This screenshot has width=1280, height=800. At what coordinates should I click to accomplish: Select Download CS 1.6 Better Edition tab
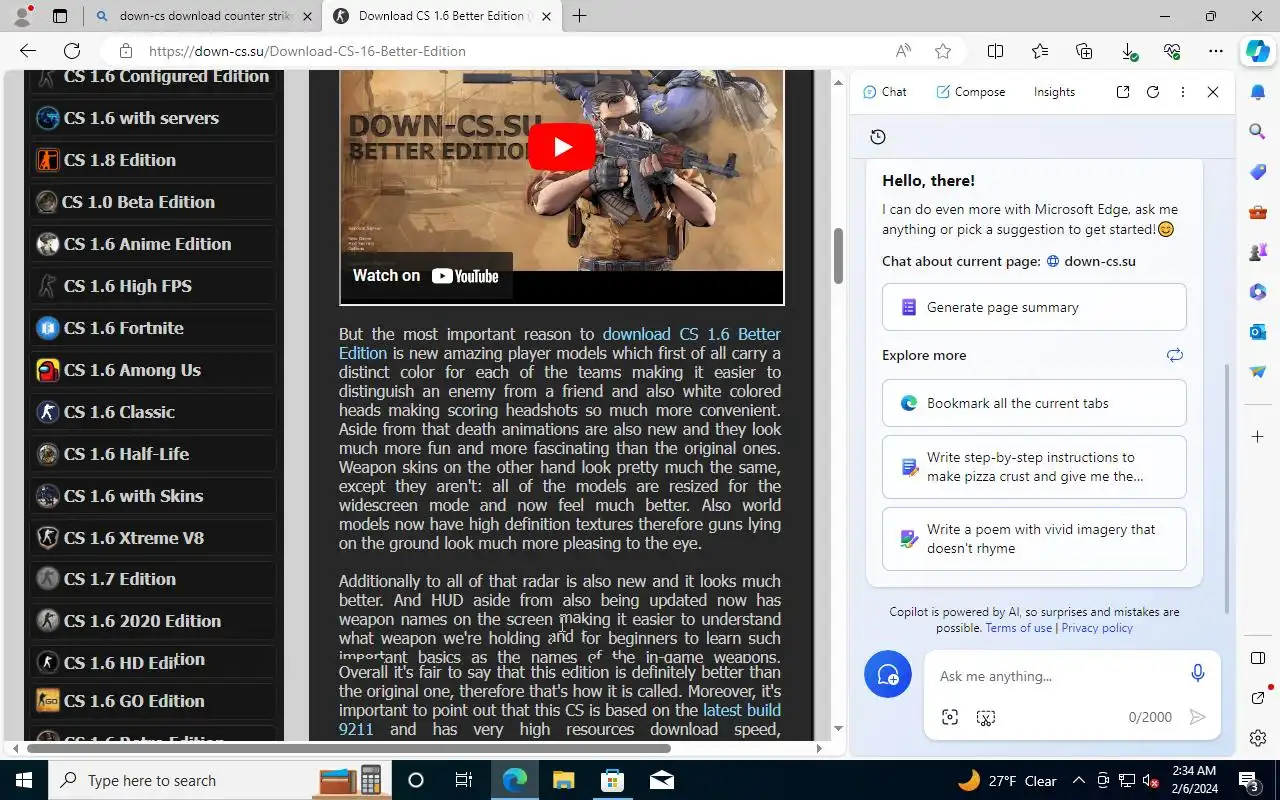tap(443, 16)
